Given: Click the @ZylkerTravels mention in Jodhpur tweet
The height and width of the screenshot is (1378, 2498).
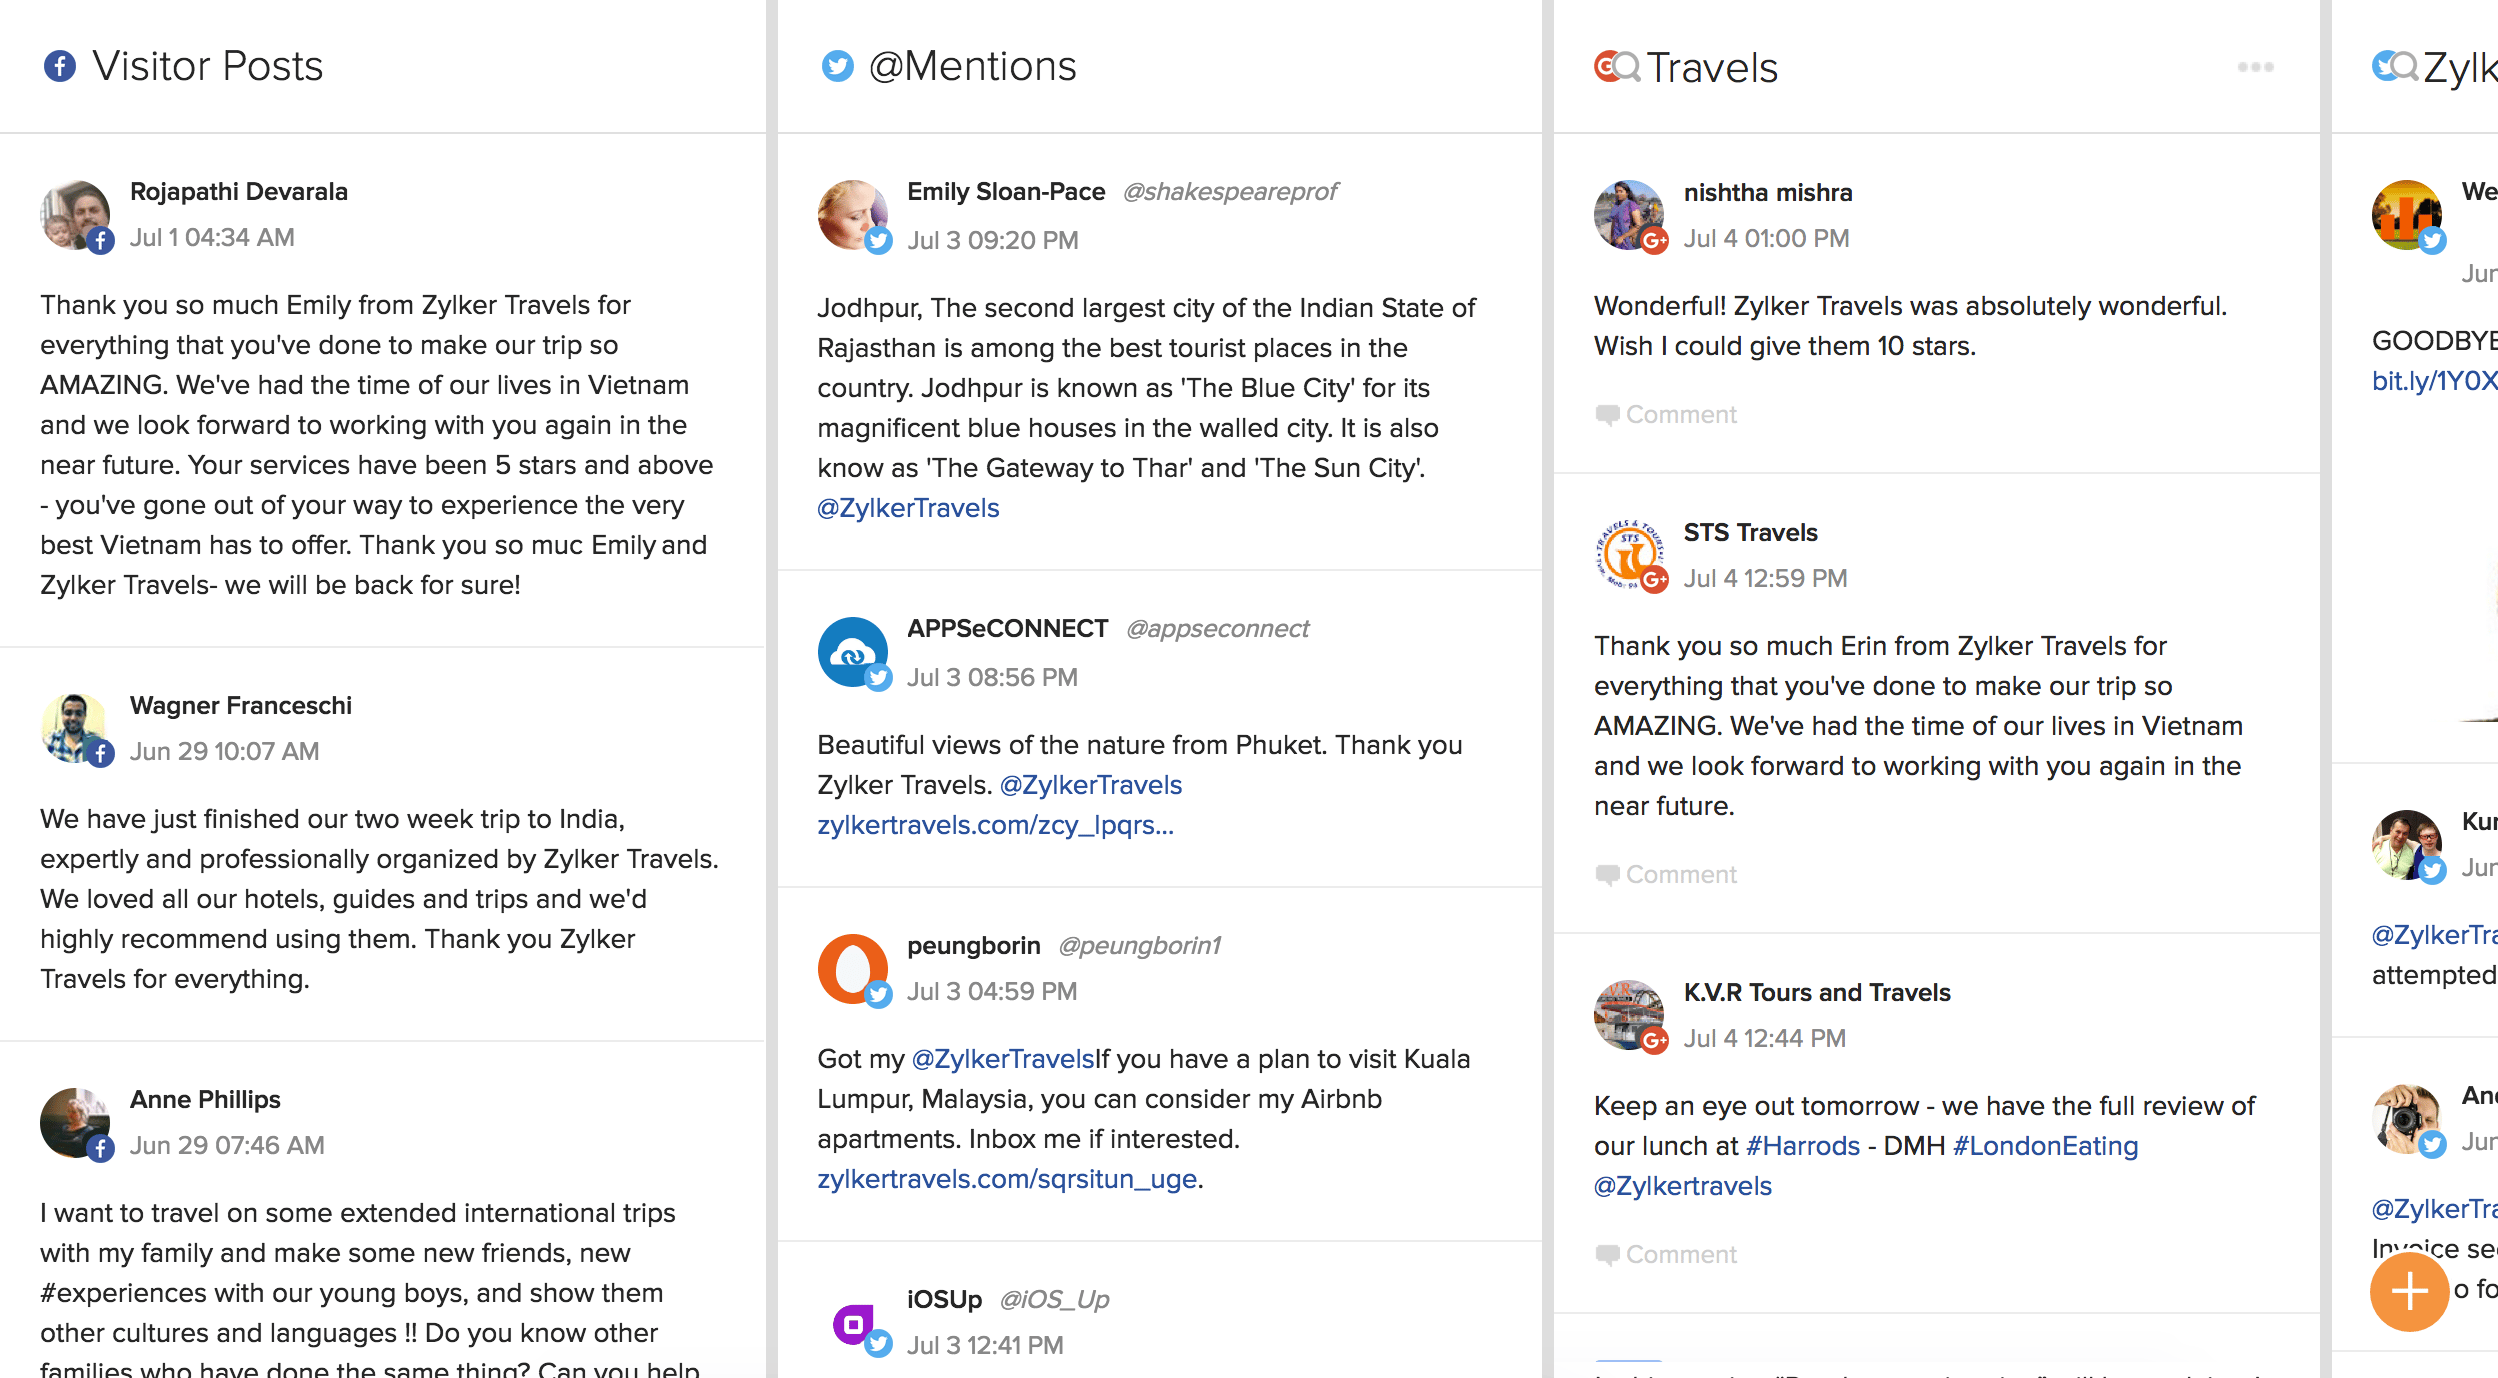Looking at the screenshot, I should coord(906,508).
